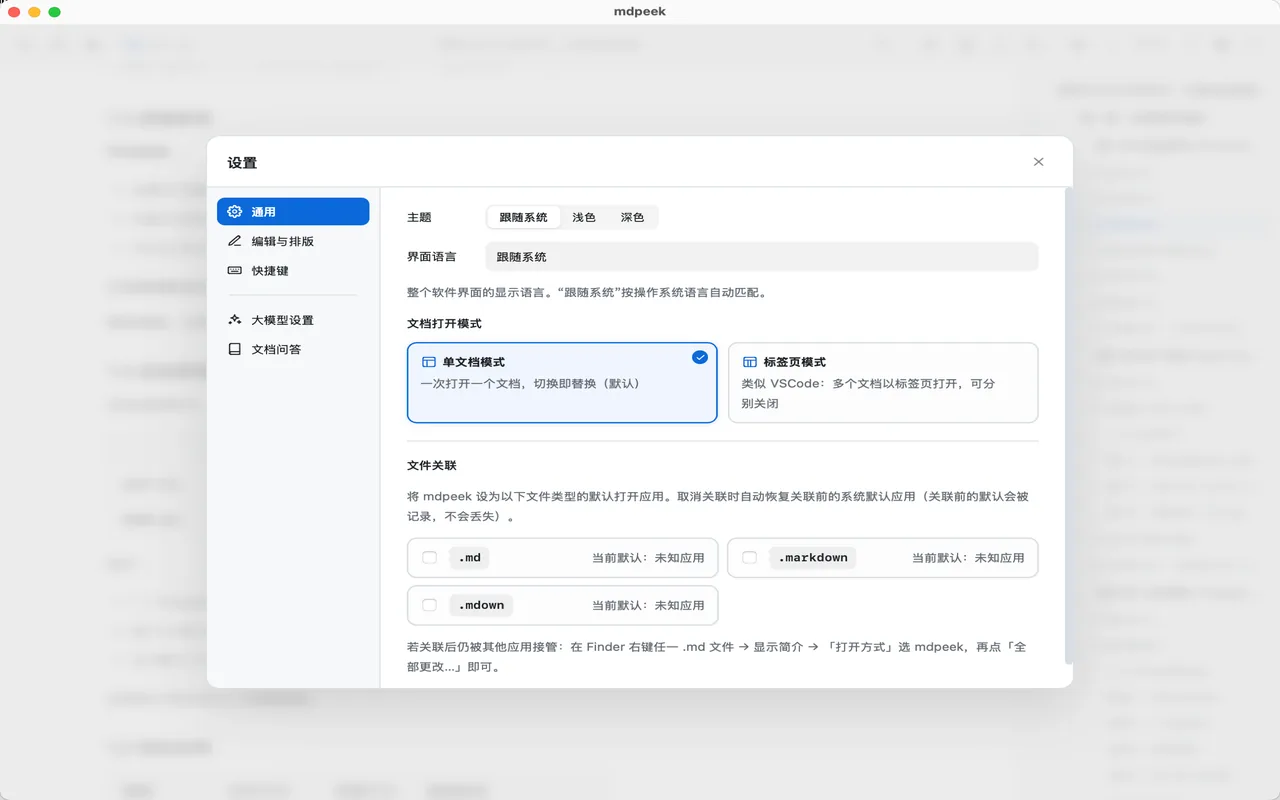Click the blue checkmark on 单文档模式
This screenshot has height=800, width=1280.
click(700, 357)
